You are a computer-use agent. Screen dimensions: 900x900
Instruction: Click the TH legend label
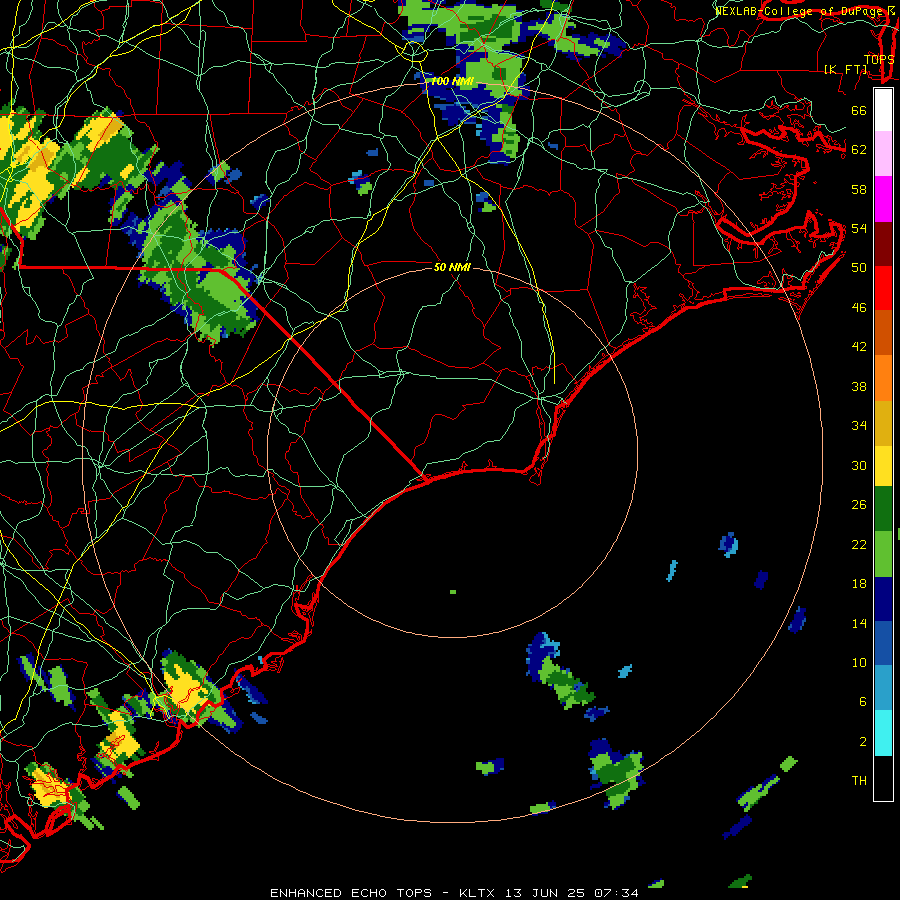coord(859,781)
